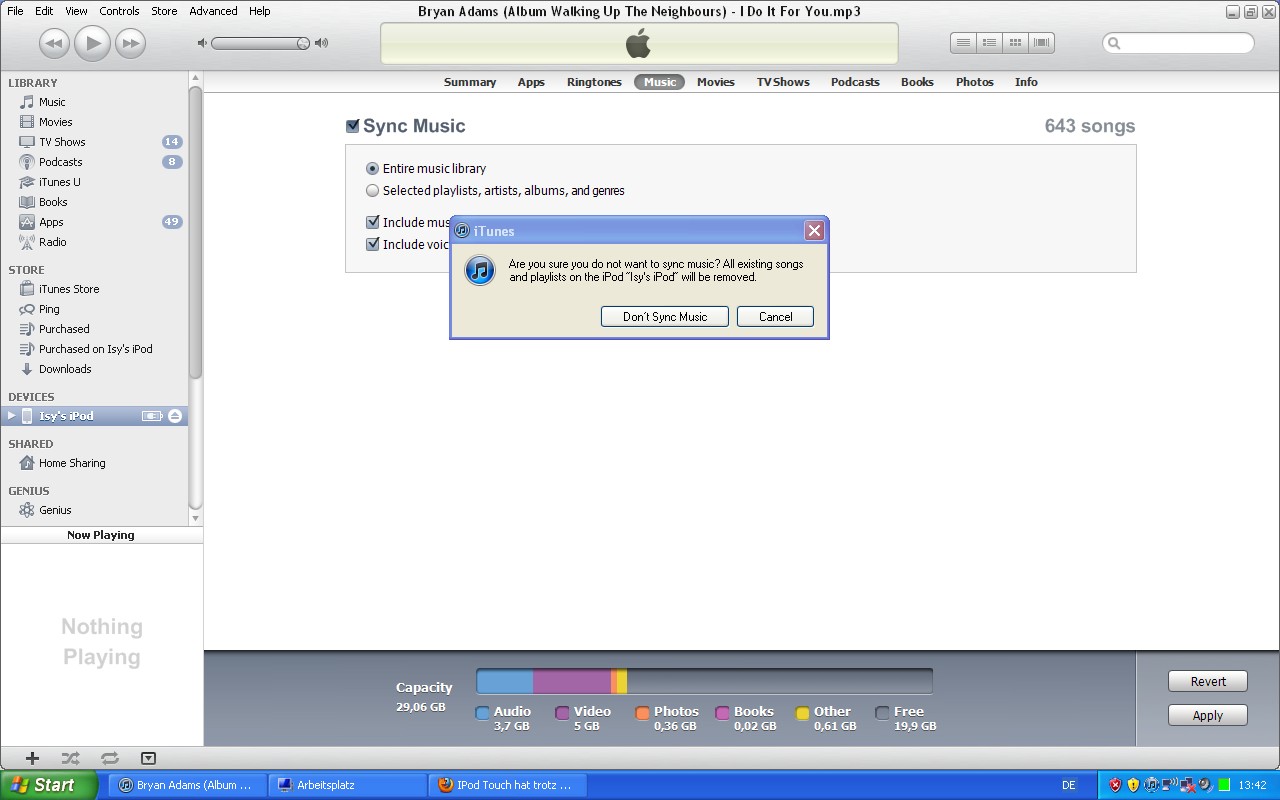Switch to the Summary tab
The width and height of the screenshot is (1280, 800).
tap(470, 82)
